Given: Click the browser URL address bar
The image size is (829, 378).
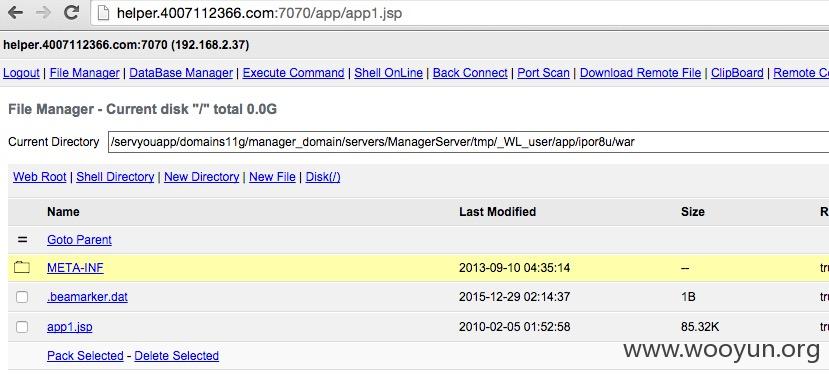Looking at the screenshot, I should pyautogui.click(x=460, y=13).
